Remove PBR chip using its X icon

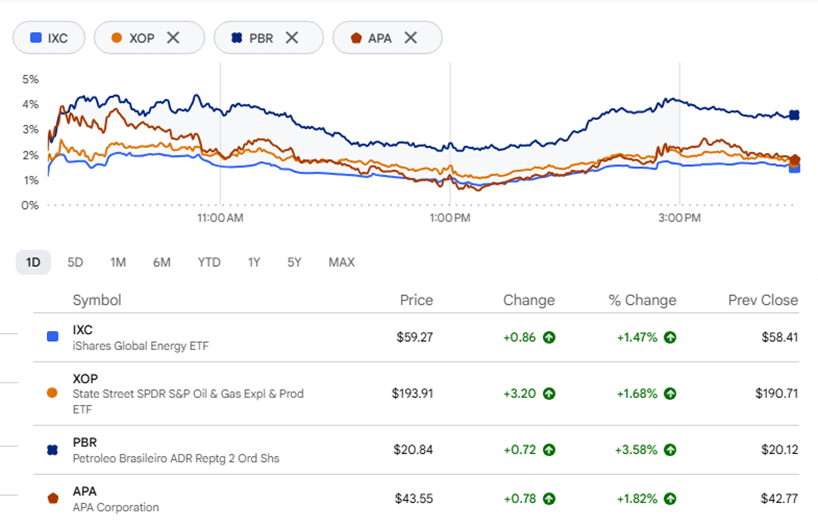coord(292,38)
